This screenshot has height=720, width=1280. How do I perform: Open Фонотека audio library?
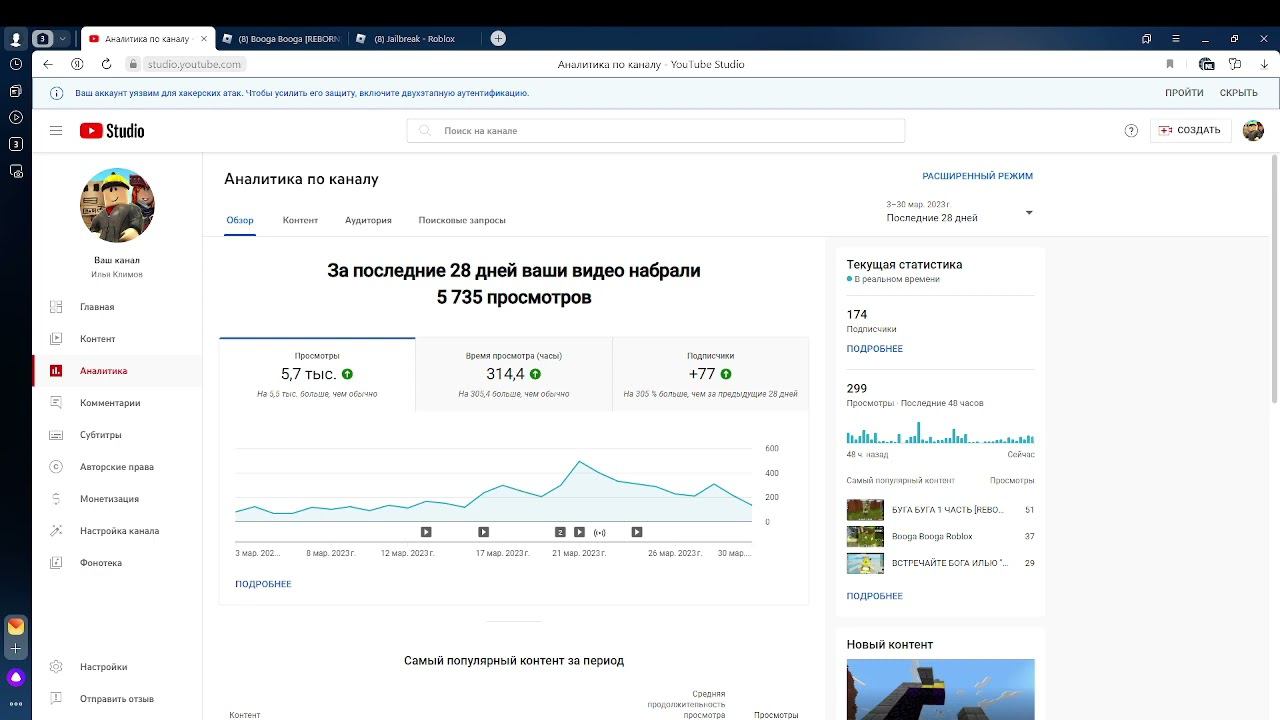pyautogui.click(x=100, y=563)
